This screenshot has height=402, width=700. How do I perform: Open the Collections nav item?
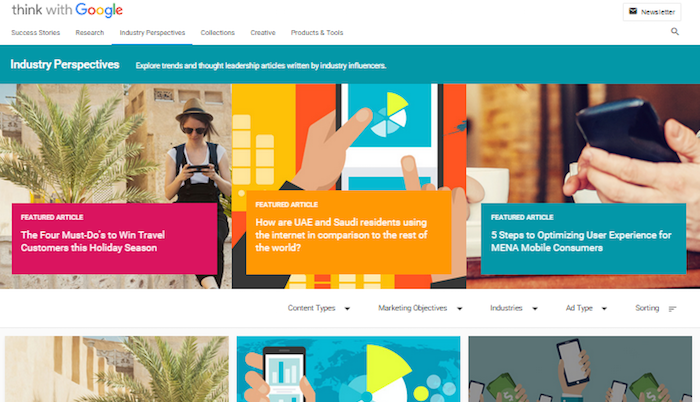pyautogui.click(x=217, y=33)
